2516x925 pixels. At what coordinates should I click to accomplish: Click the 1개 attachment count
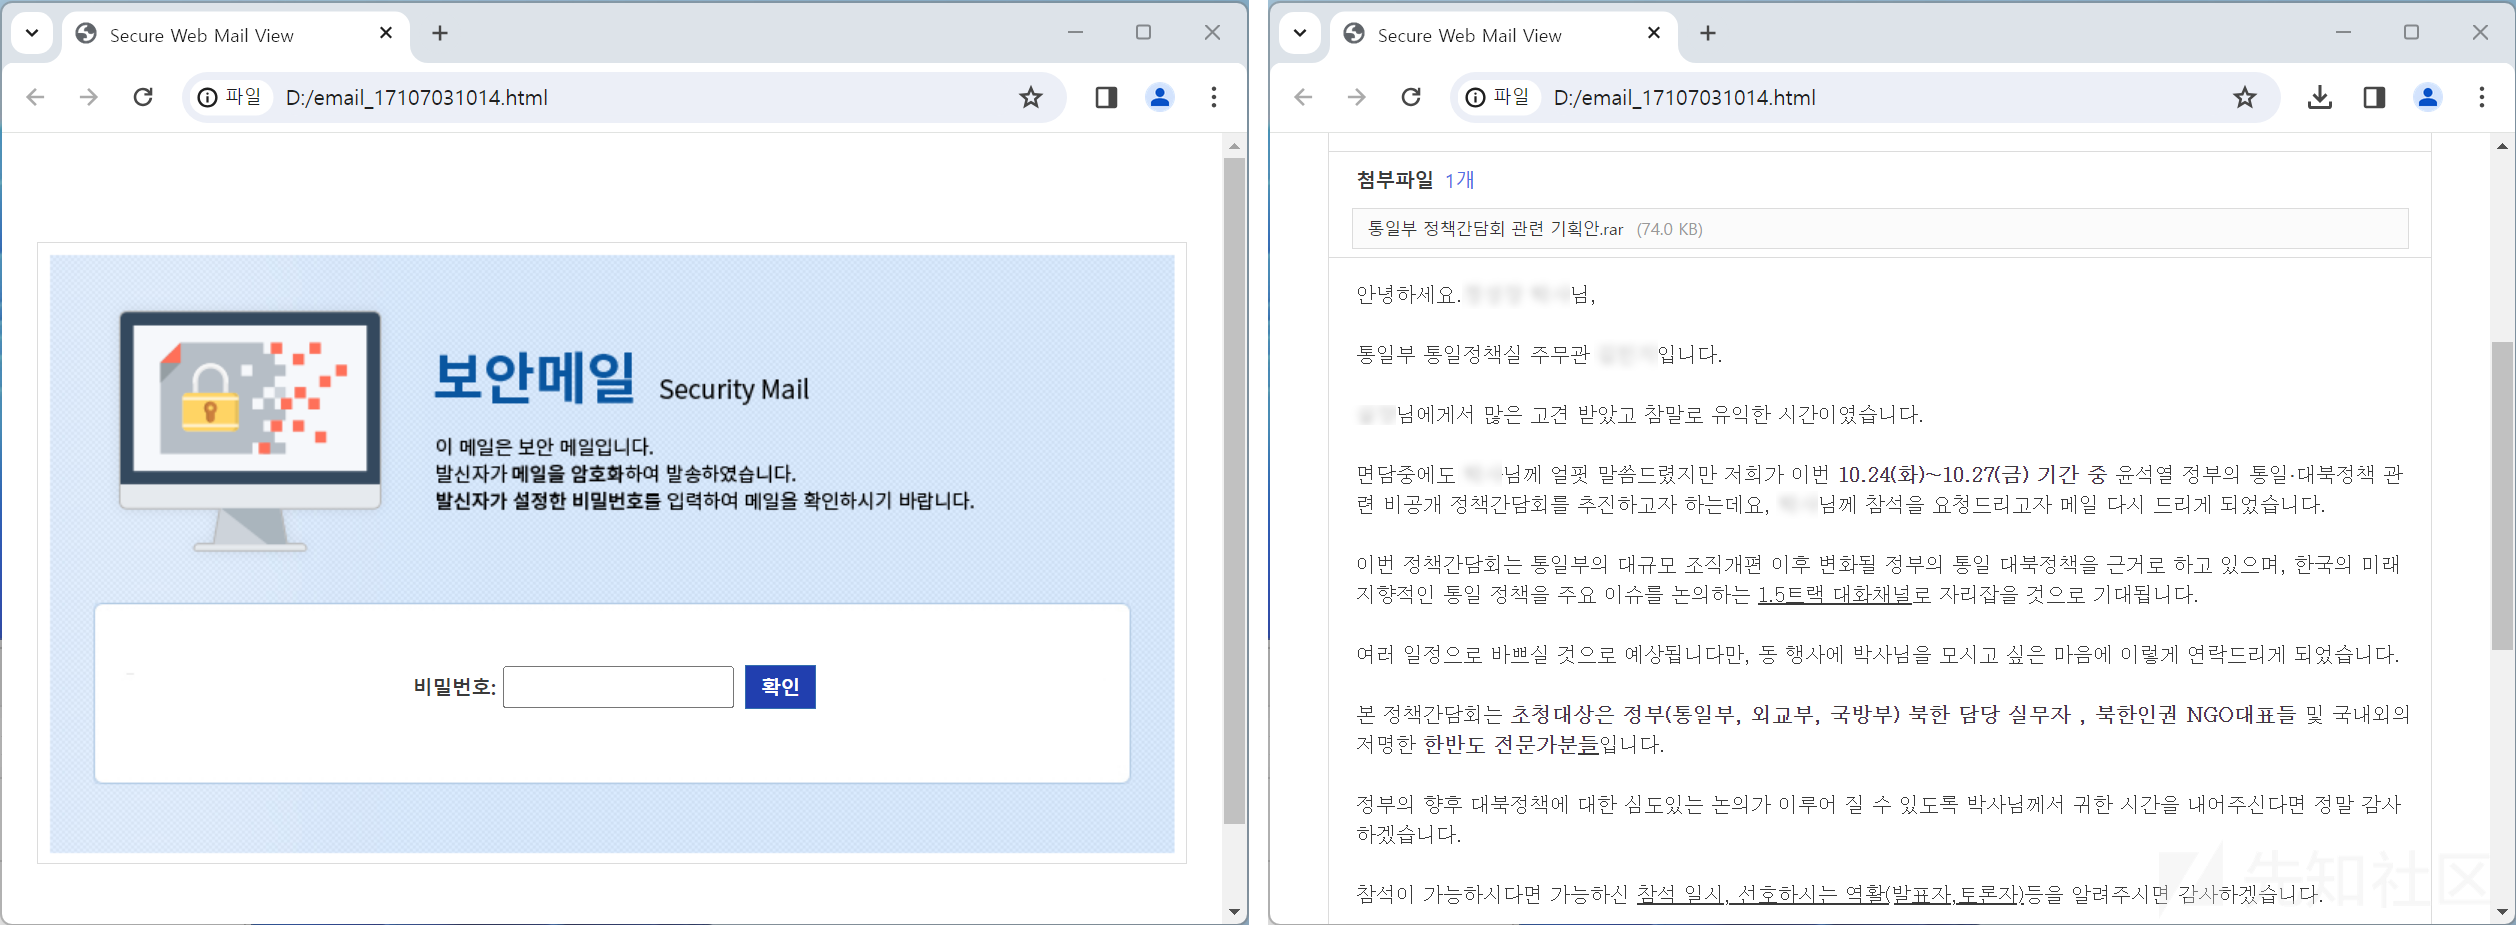[1460, 180]
